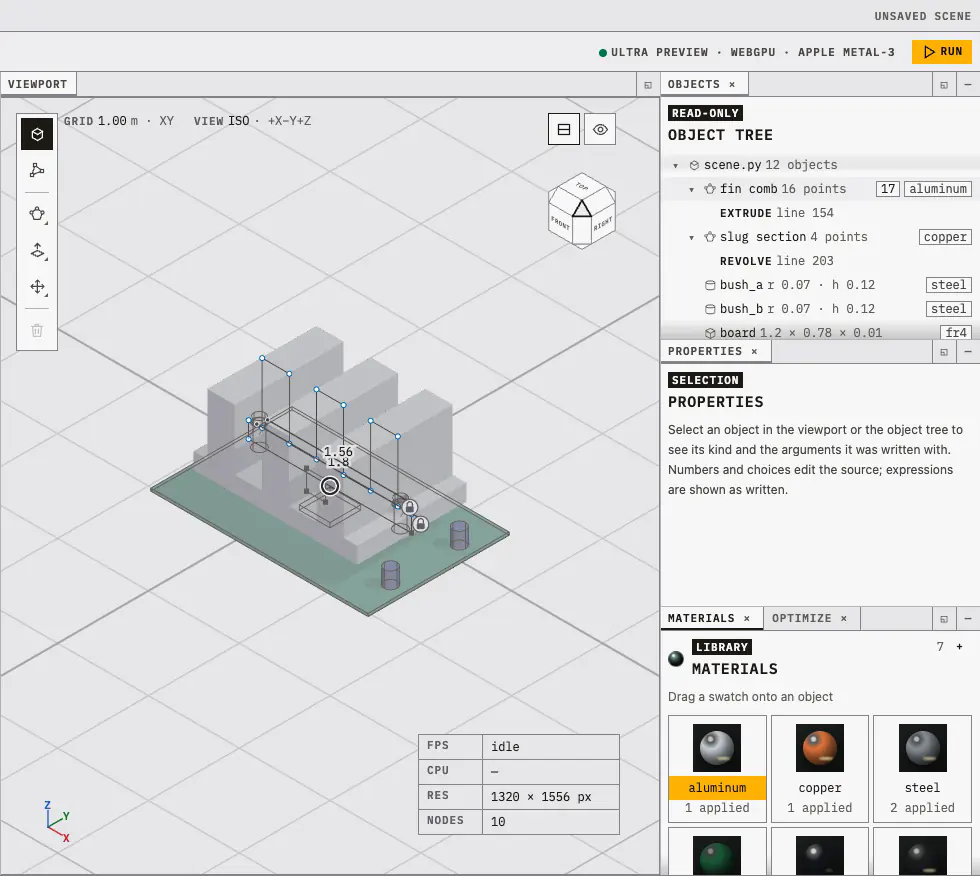This screenshot has width=980, height=876.
Task: Minimize the Objects panel
Action: click(x=968, y=84)
